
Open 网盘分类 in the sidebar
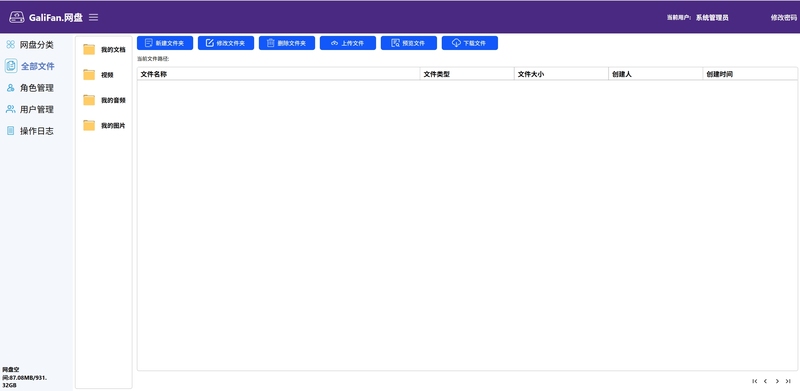tap(30, 45)
